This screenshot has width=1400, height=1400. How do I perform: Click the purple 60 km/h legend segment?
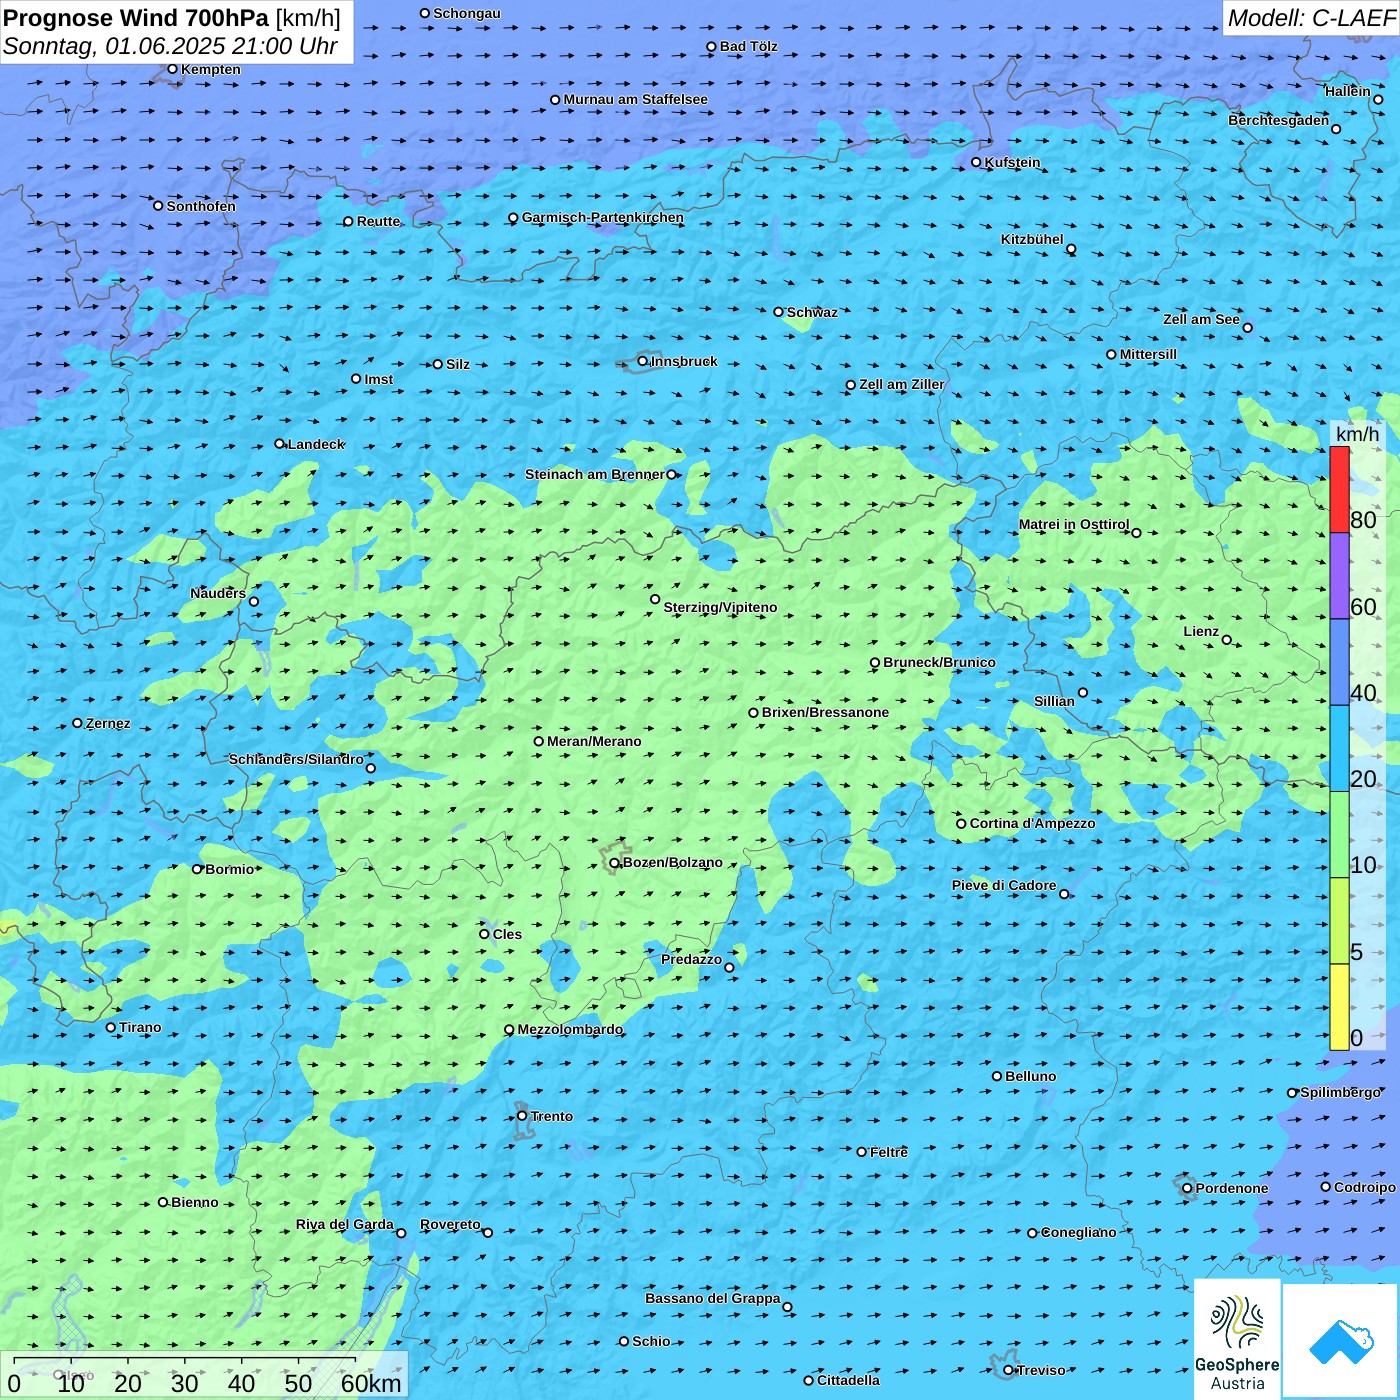(1339, 576)
